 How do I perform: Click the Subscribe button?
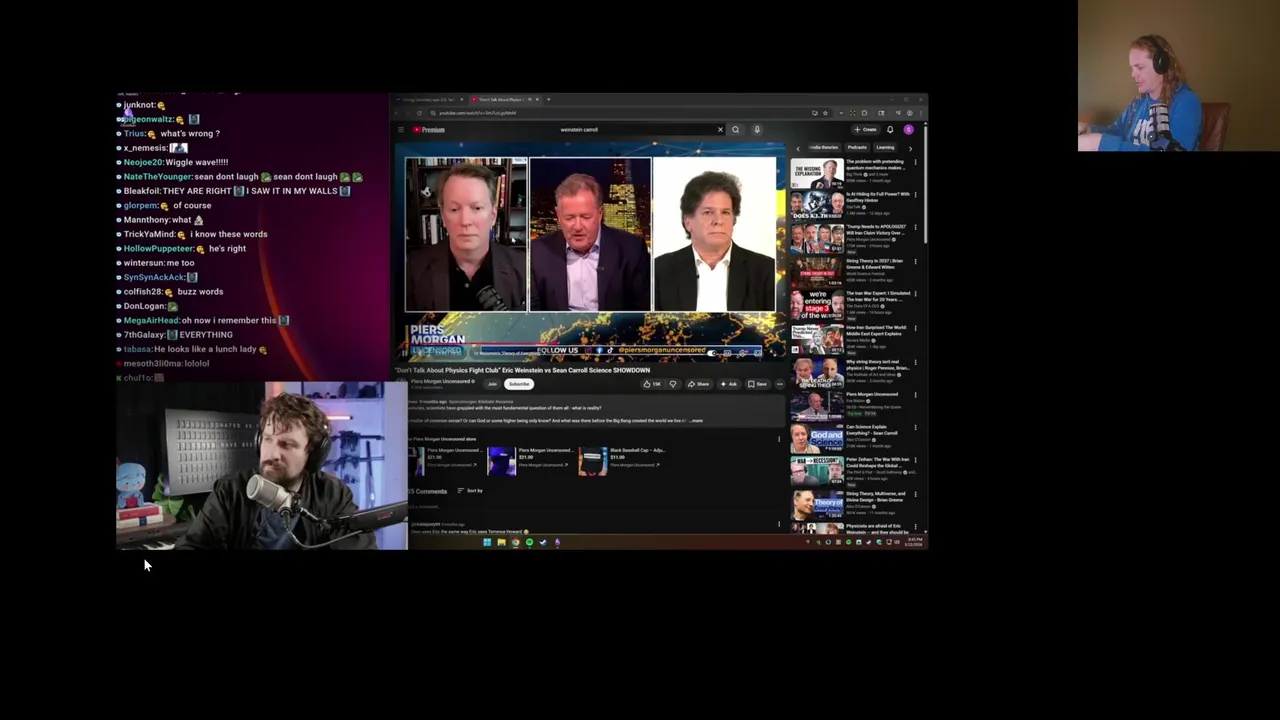tap(519, 384)
